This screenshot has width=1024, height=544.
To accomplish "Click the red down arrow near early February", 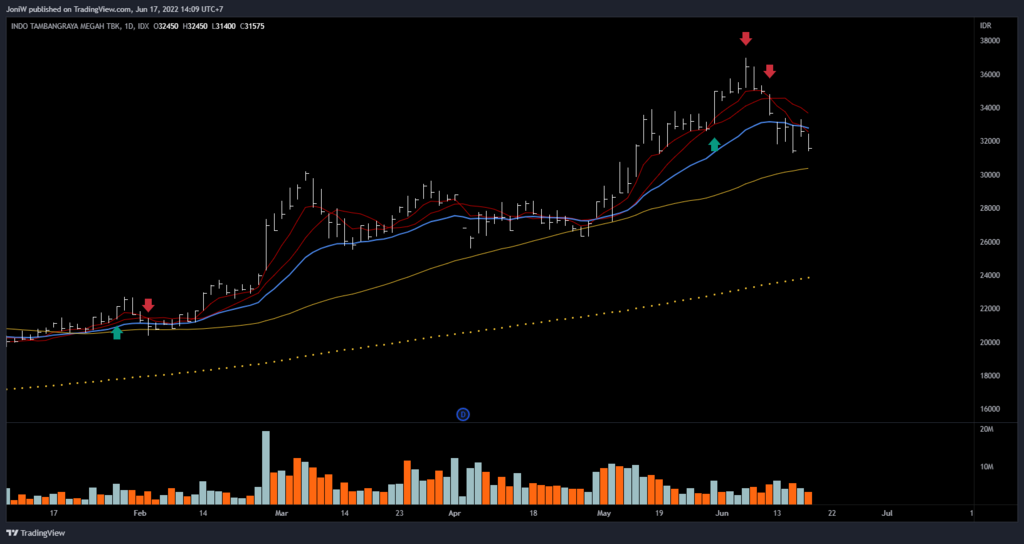I will [x=148, y=305].
